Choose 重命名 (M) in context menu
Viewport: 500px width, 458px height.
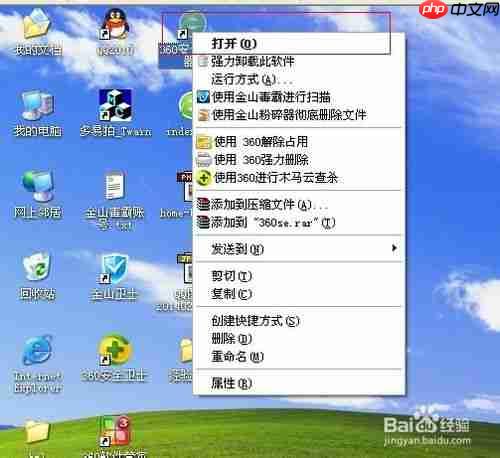tap(299, 357)
